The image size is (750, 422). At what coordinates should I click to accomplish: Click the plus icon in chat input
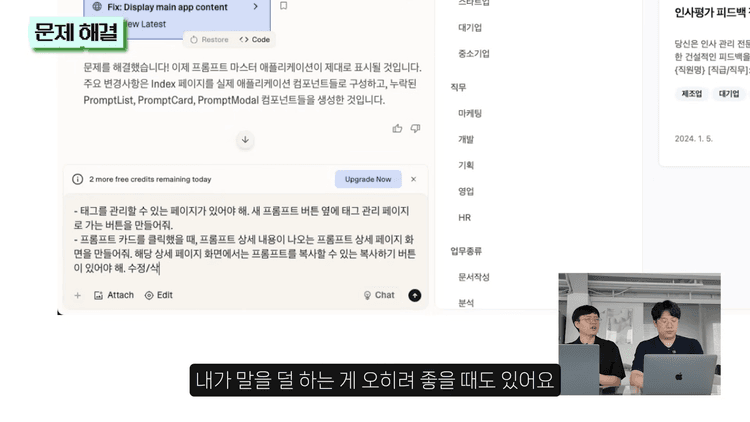[x=78, y=295]
